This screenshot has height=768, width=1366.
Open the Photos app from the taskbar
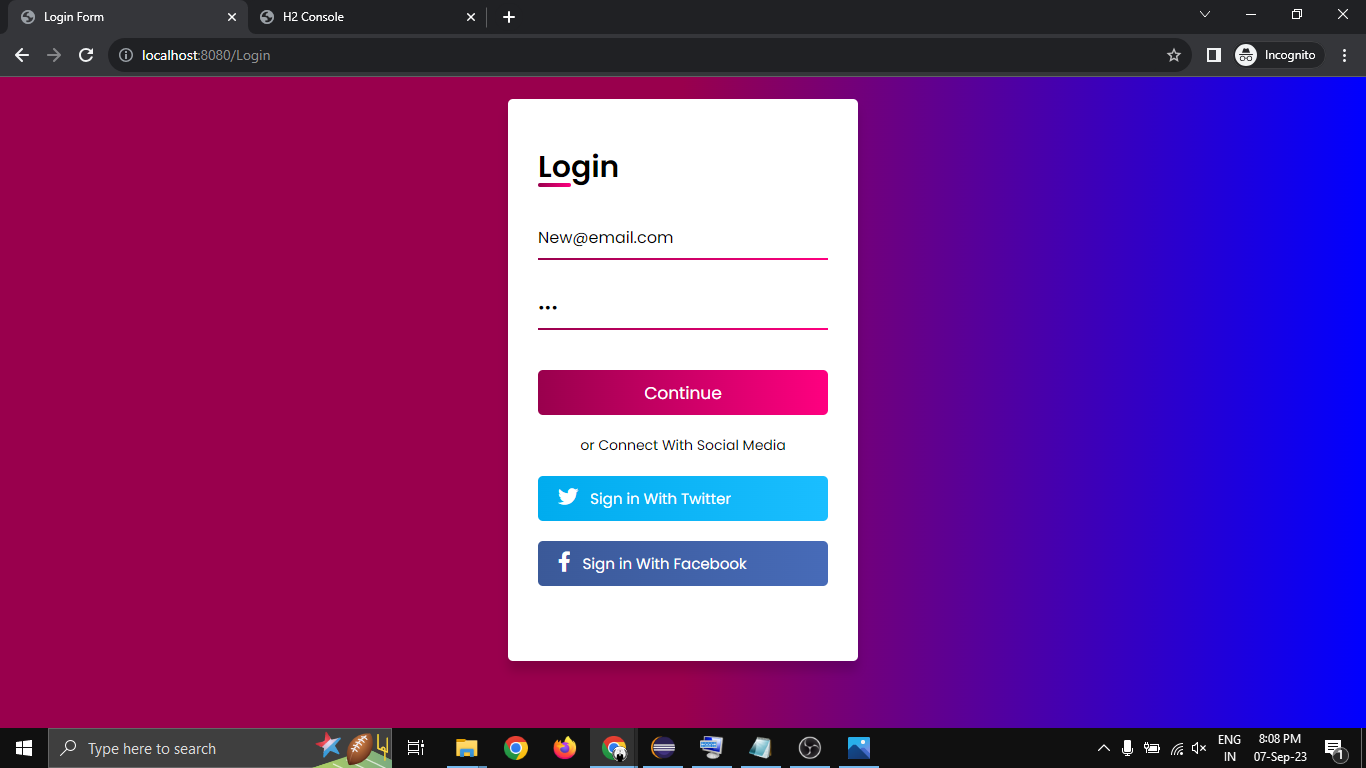tap(859, 748)
